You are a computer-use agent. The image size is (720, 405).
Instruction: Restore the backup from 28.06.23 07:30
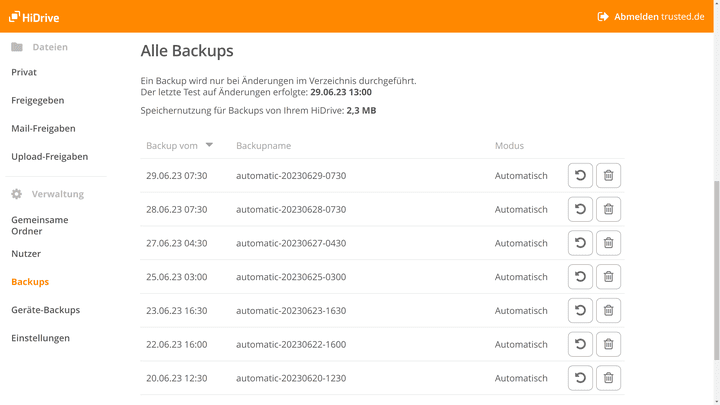pos(580,209)
